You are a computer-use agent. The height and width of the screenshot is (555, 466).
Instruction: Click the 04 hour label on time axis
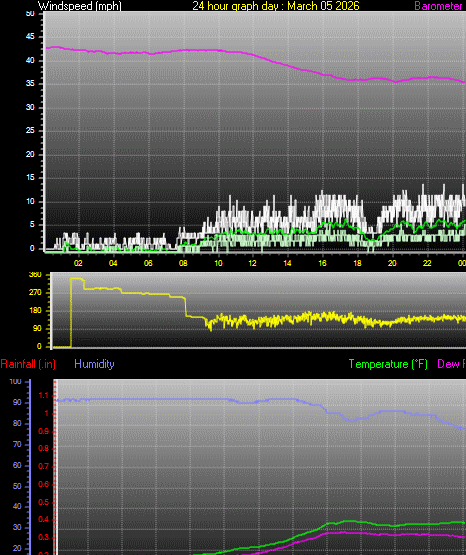(x=113, y=263)
